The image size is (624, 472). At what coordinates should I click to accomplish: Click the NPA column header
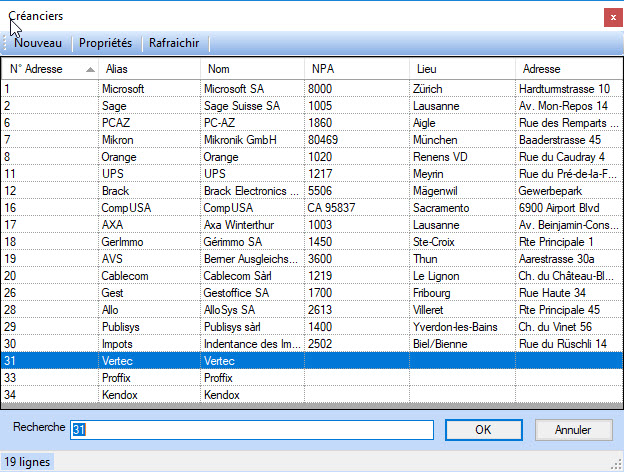357,69
